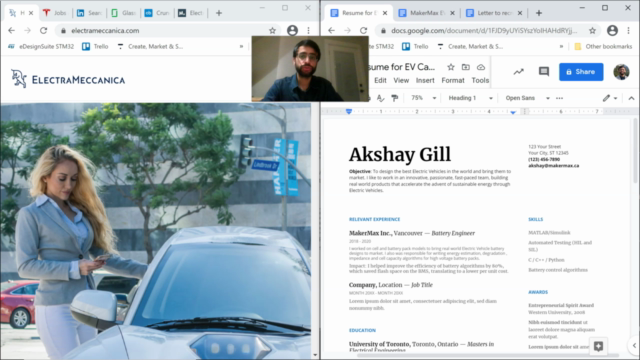Open the Heading 1 style dropdown
This screenshot has width=640, height=360.
click(x=470, y=98)
